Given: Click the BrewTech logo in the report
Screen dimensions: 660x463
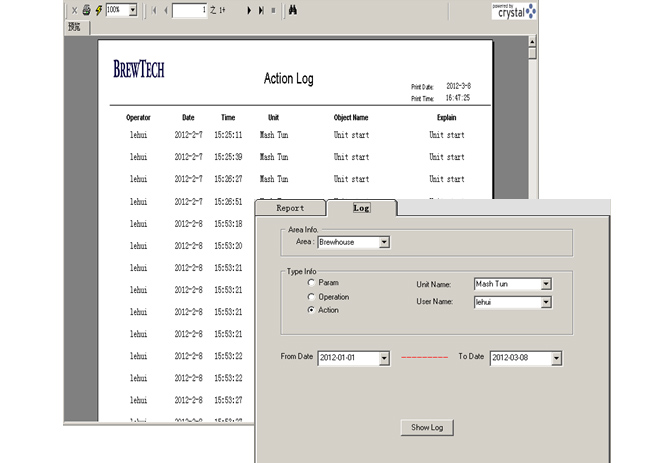Looking at the screenshot, I should click(139, 69).
